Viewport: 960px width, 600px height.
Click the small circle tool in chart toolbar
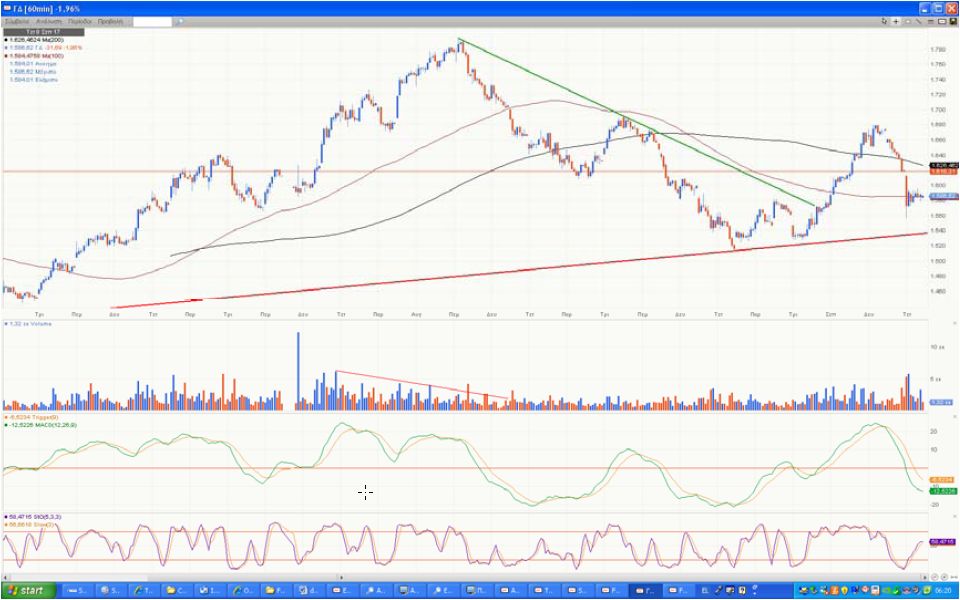(906, 21)
